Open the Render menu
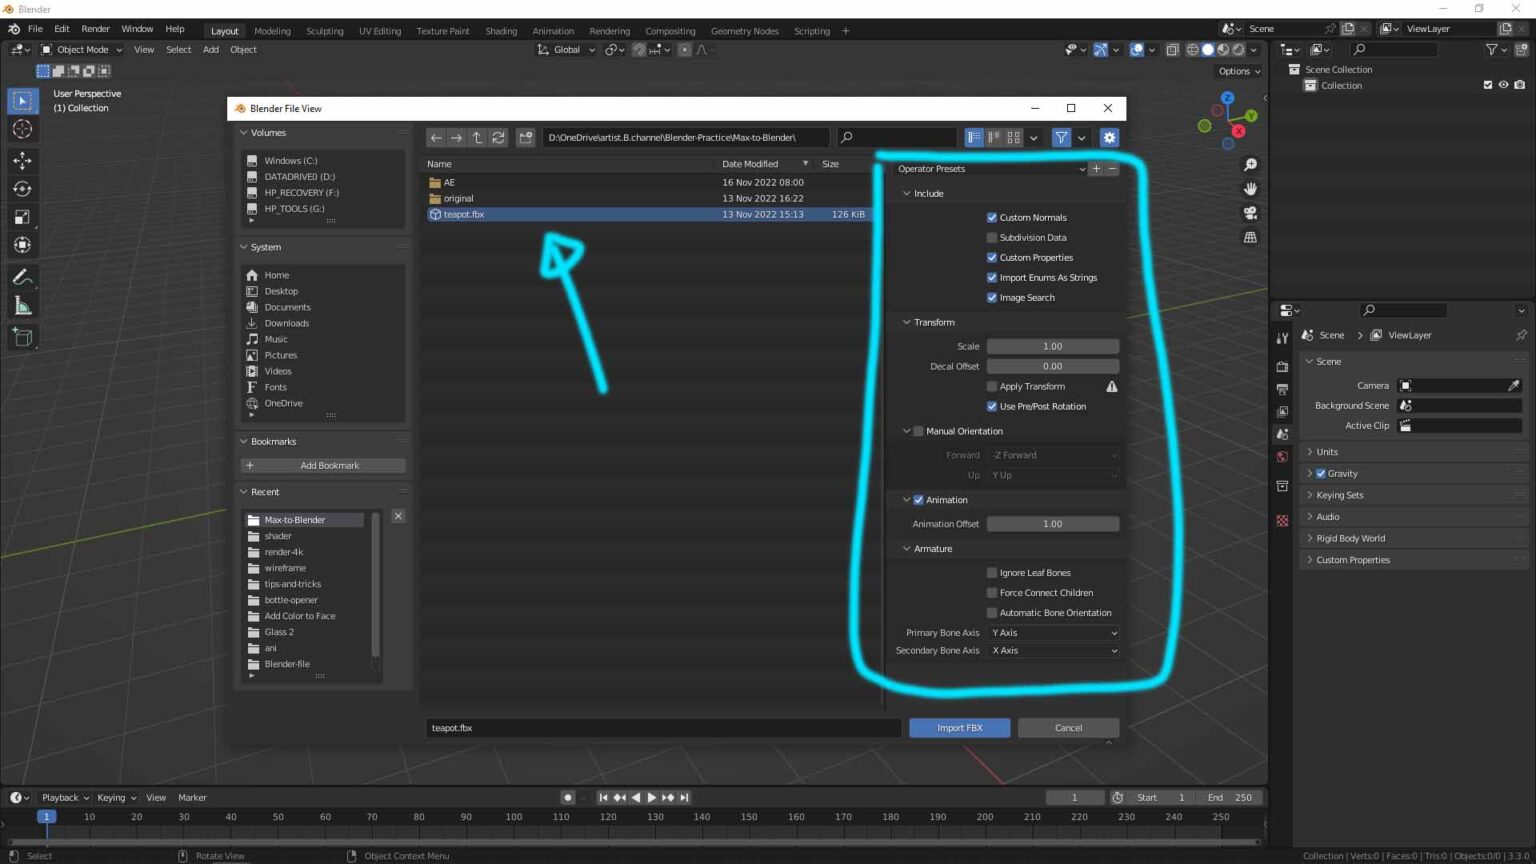Viewport: 1536px width, 864px height. click(x=95, y=29)
